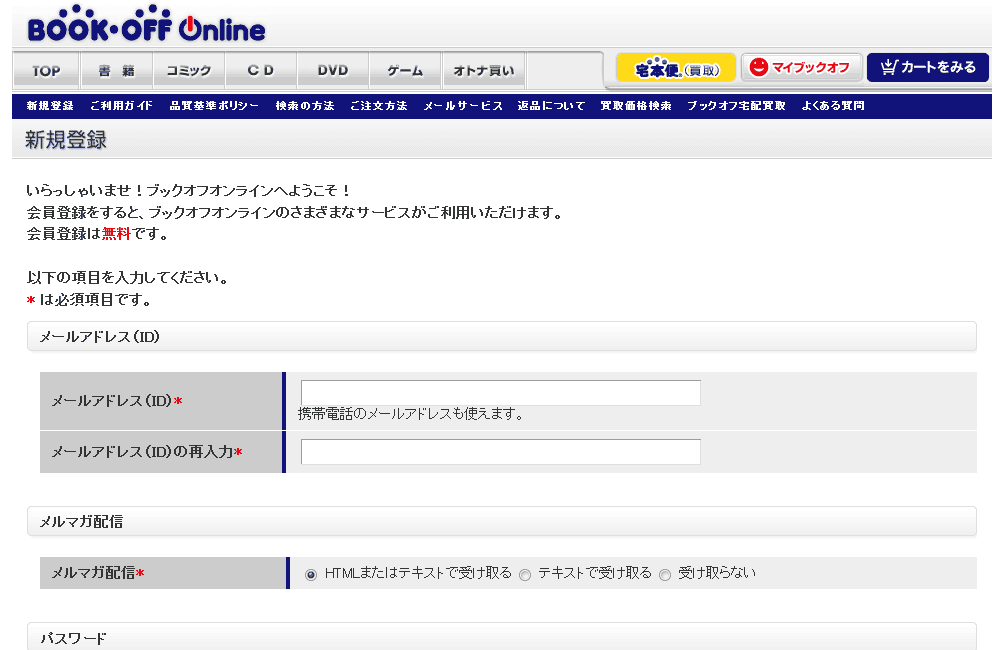
Task: Click the カートをみる cart button
Action: [x=927, y=68]
